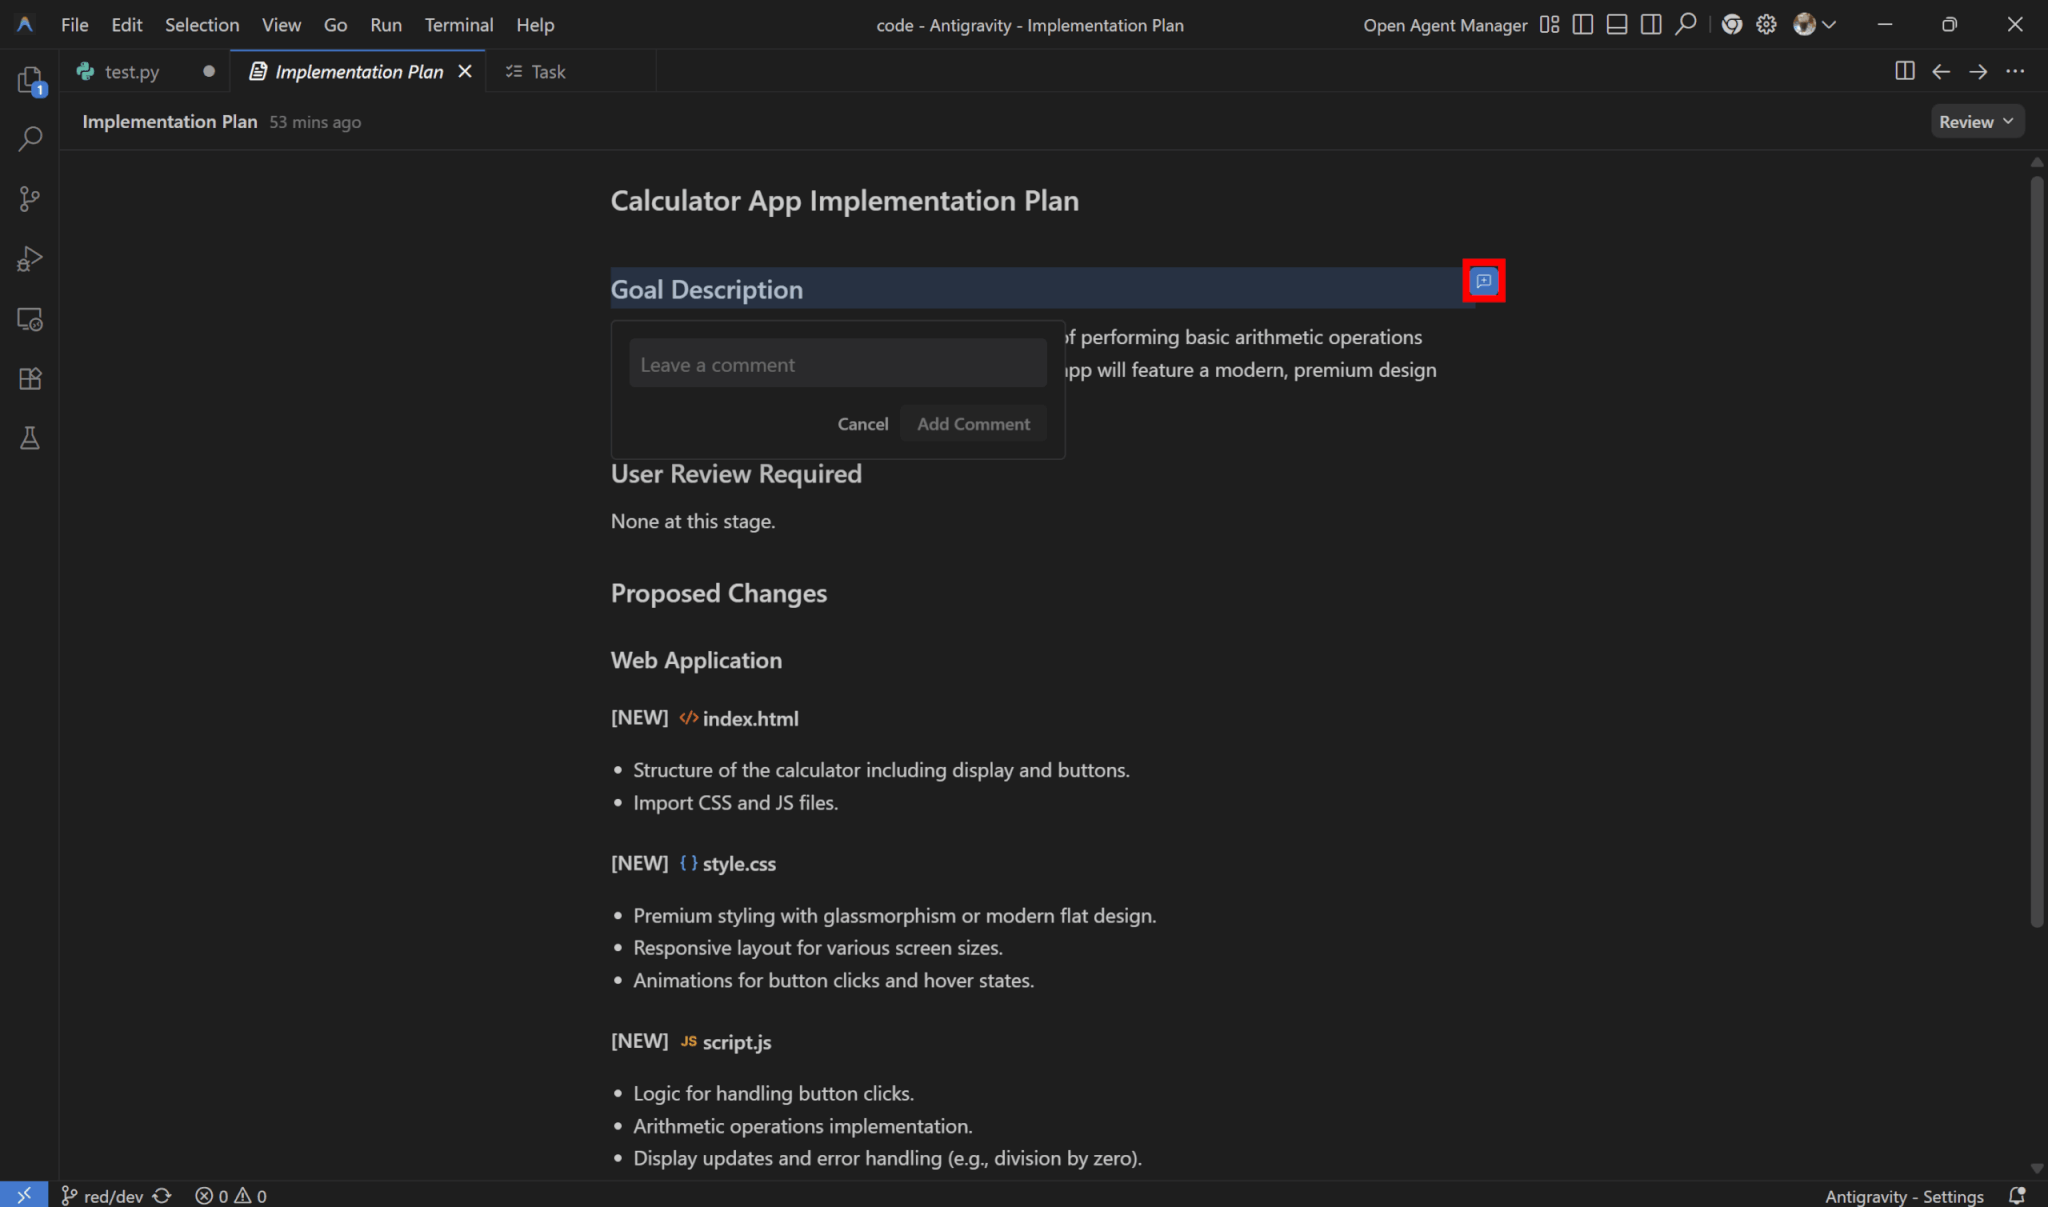This screenshot has width=2048, height=1207.
Task: Open the Search sidebar icon
Action: [30, 138]
